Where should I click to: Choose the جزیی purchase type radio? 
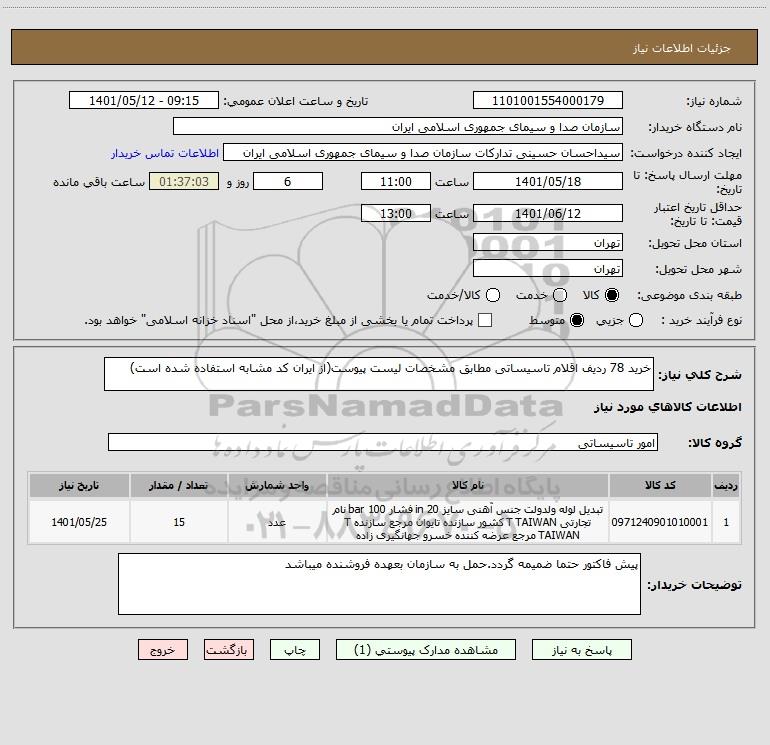tap(635, 320)
